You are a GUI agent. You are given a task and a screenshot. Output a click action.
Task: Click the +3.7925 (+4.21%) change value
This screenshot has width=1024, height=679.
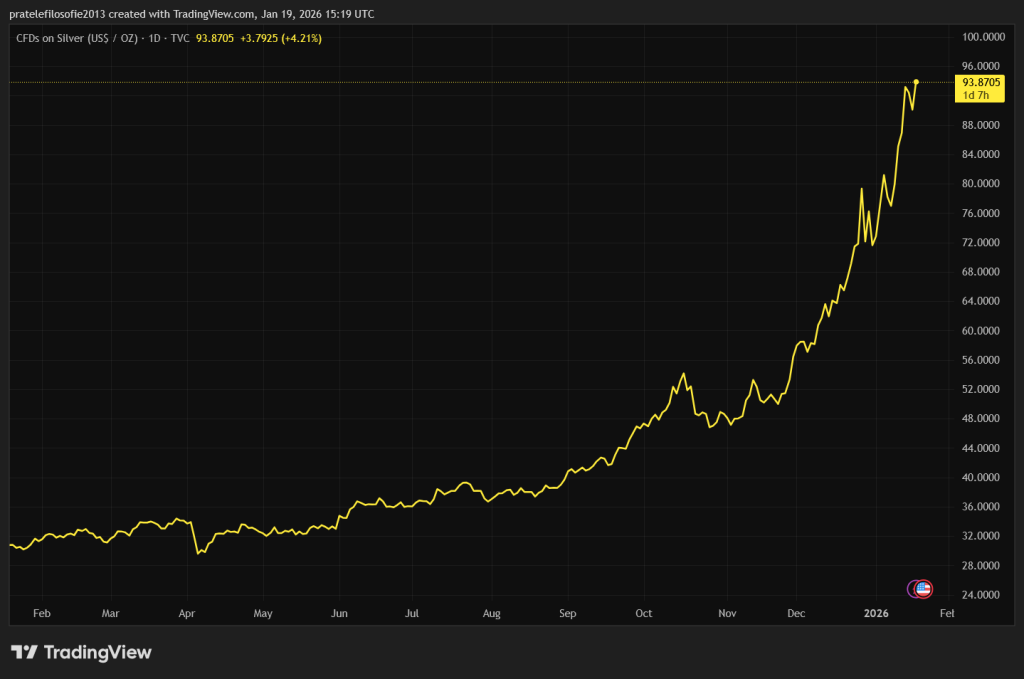[282, 38]
